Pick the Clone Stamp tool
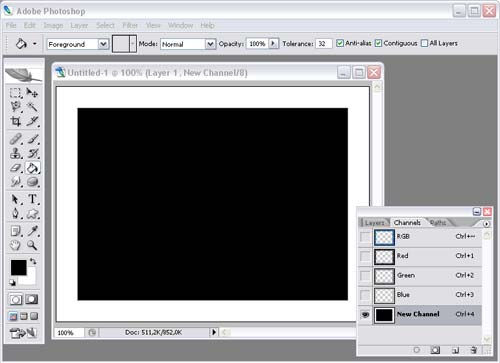 15,153
